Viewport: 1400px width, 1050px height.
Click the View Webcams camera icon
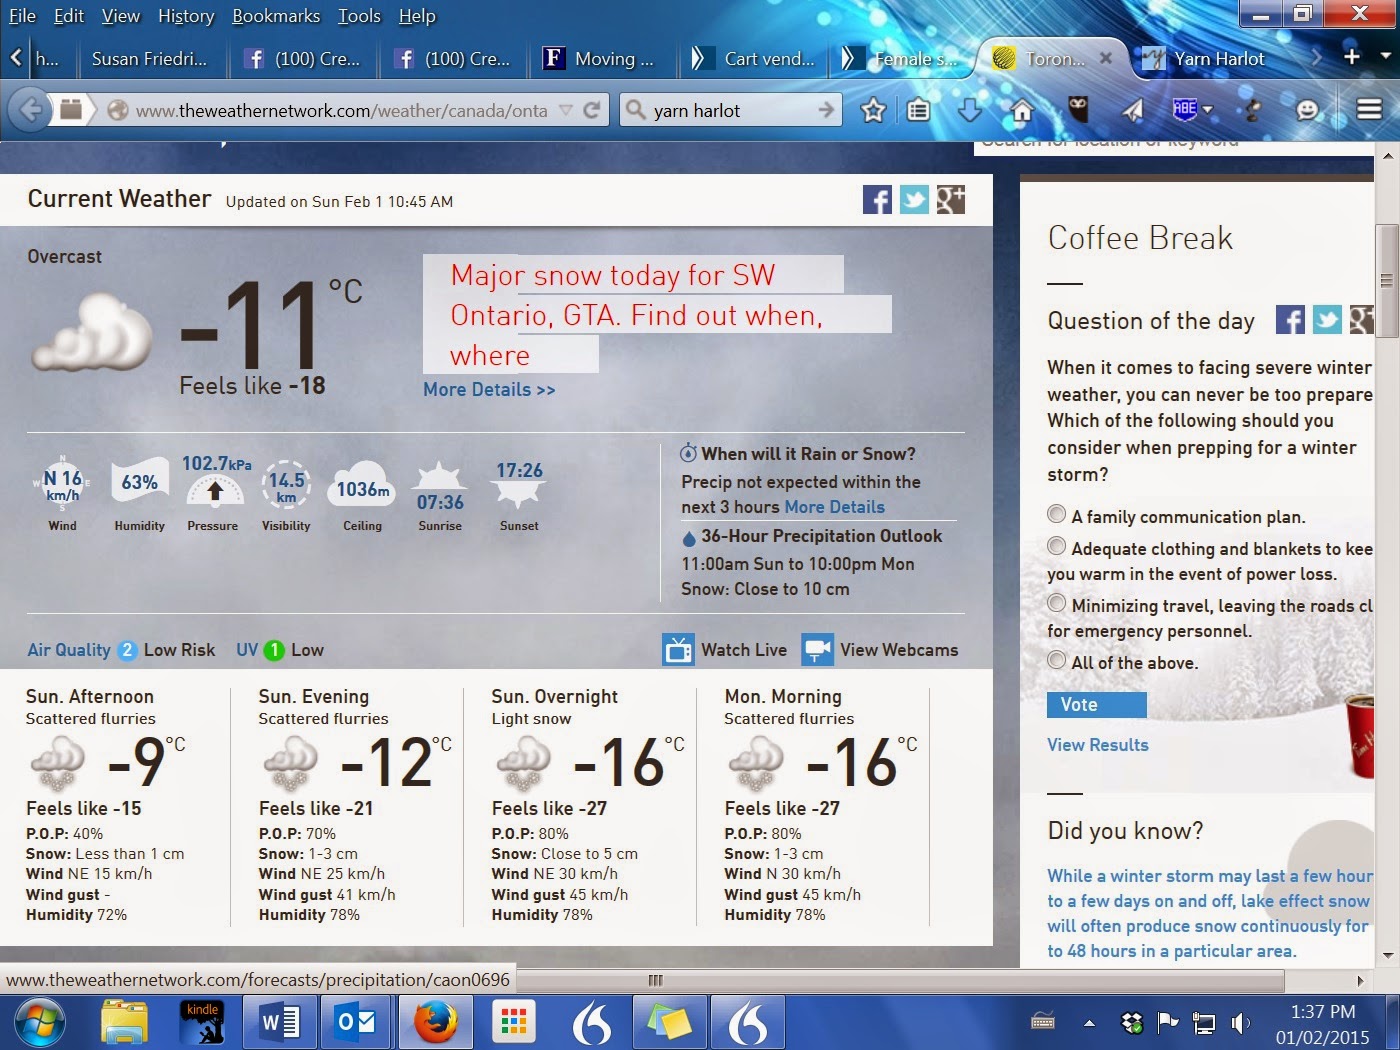click(818, 650)
